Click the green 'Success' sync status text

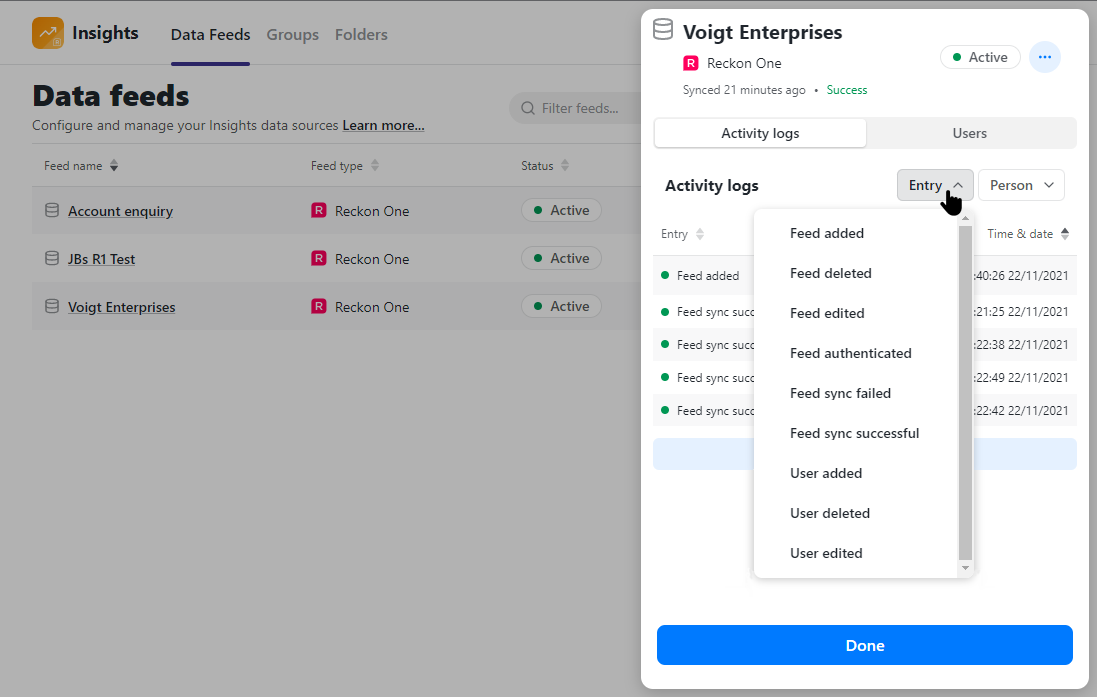pos(847,90)
